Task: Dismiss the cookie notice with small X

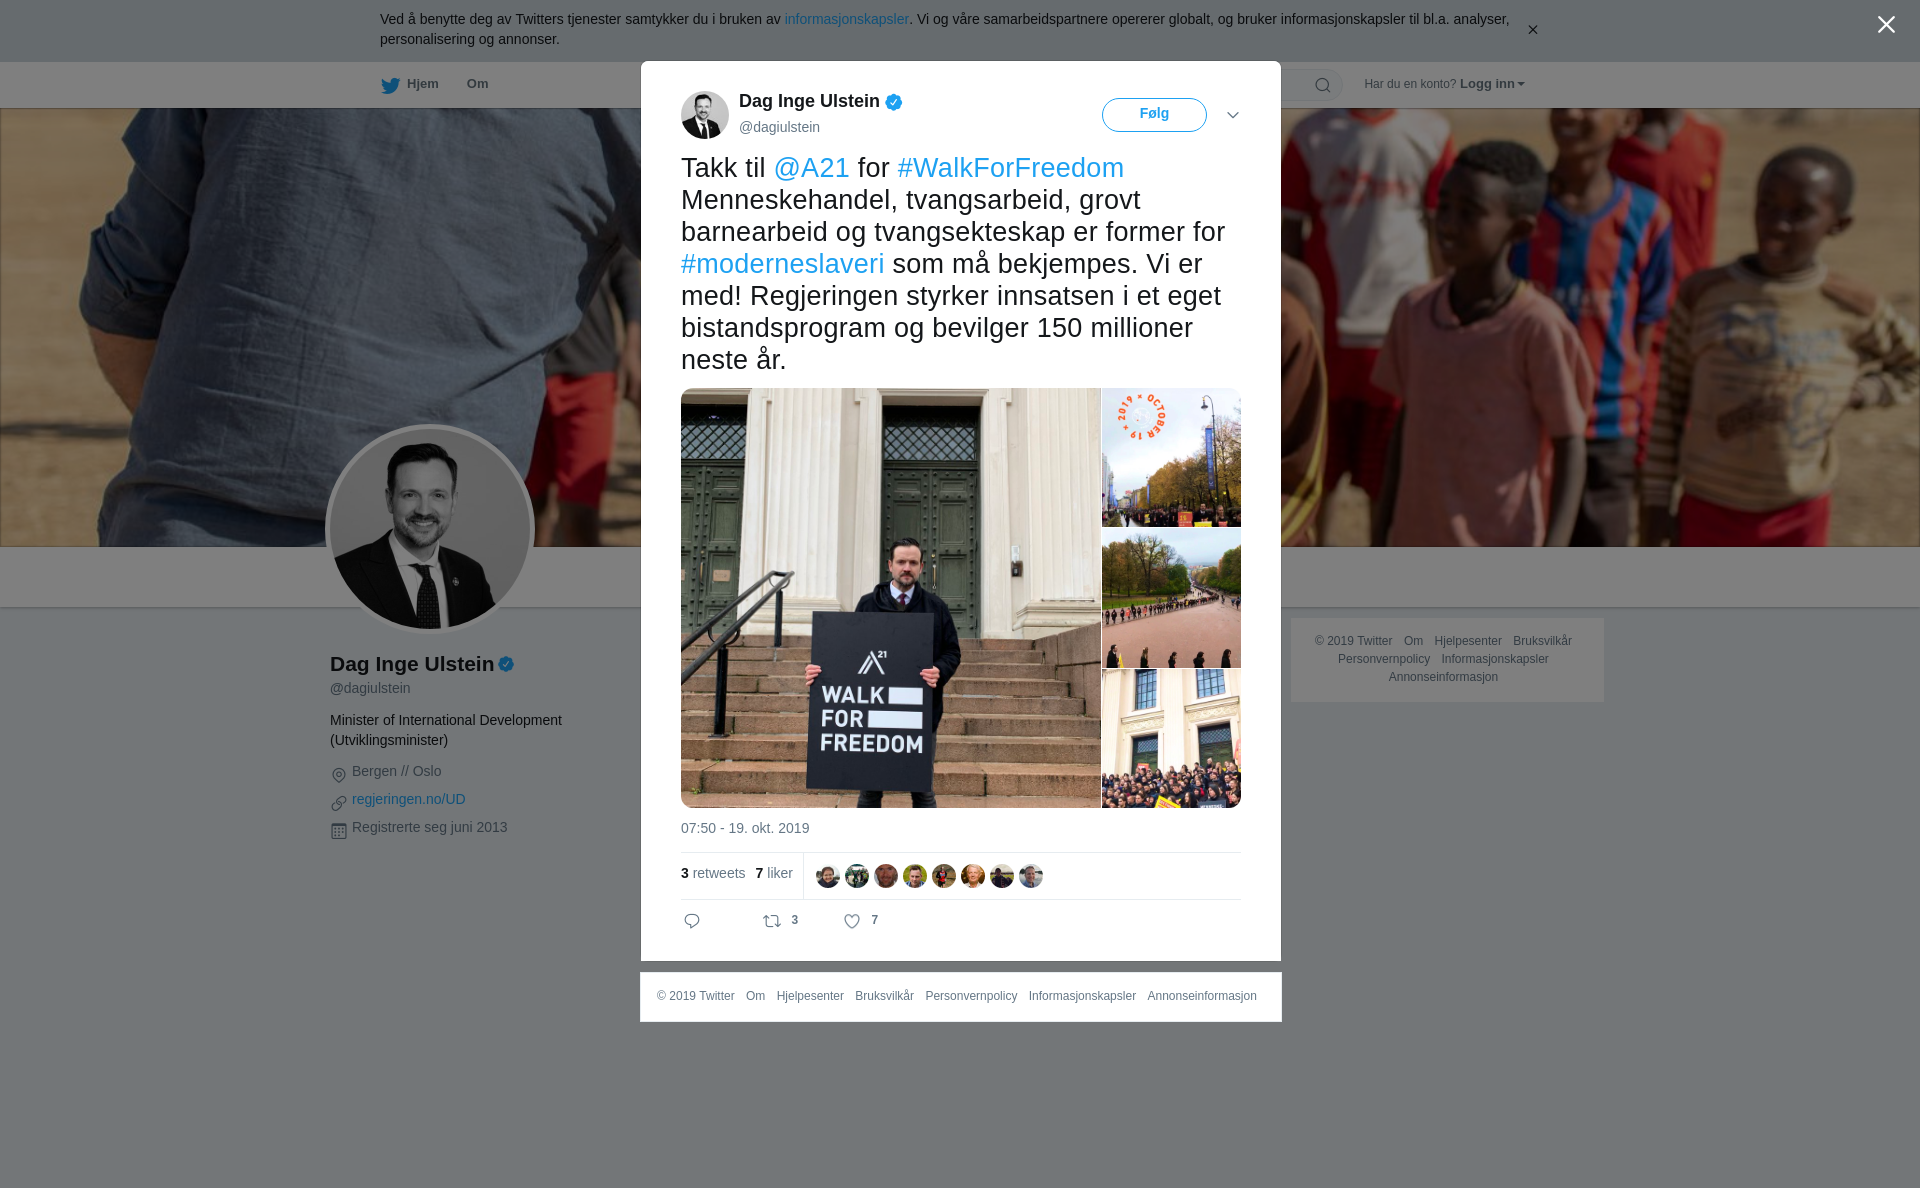Action: tap(1532, 30)
